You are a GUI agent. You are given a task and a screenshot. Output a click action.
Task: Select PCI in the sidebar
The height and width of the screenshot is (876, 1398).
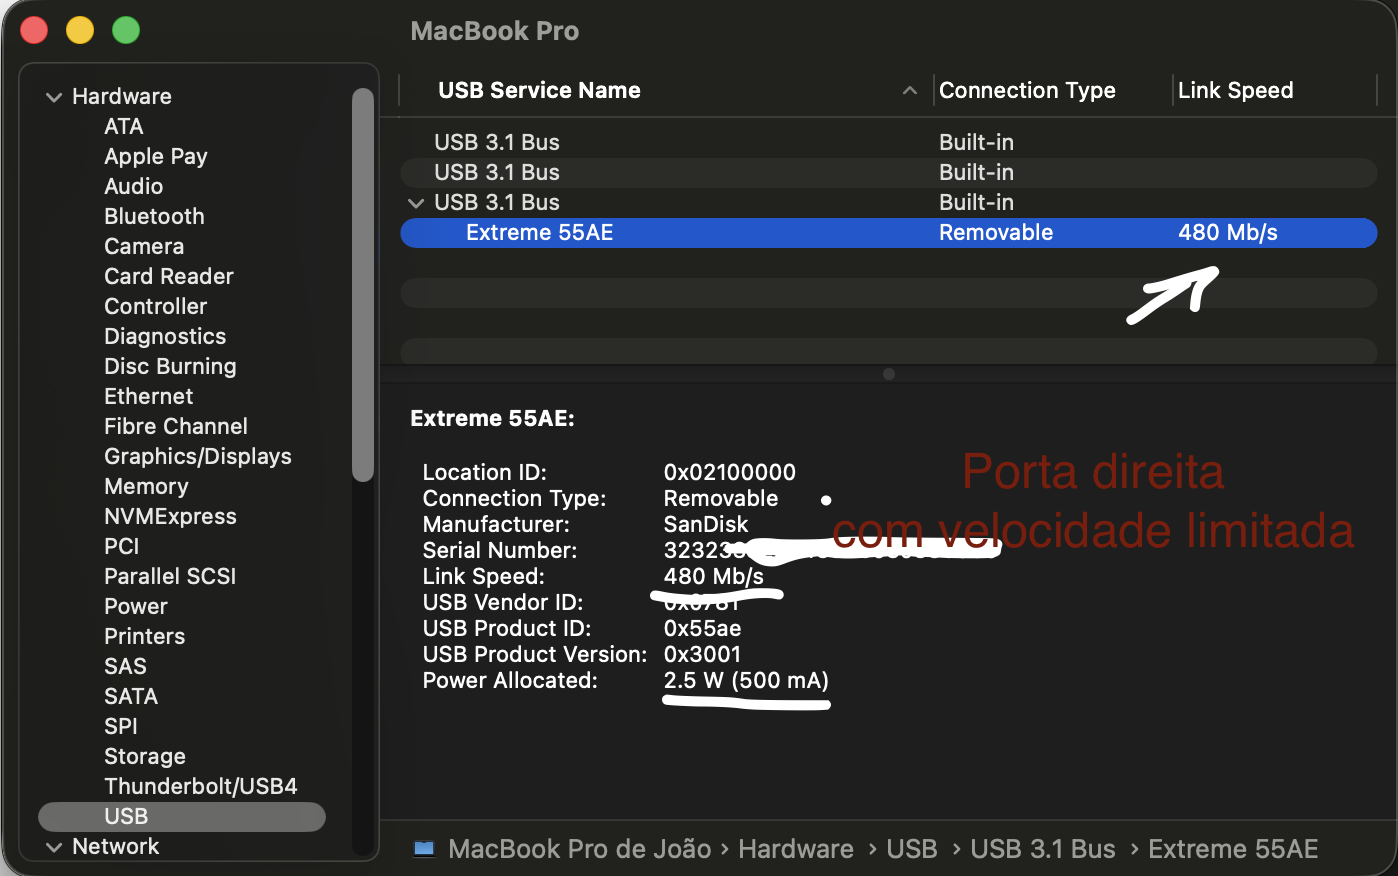[x=122, y=547]
